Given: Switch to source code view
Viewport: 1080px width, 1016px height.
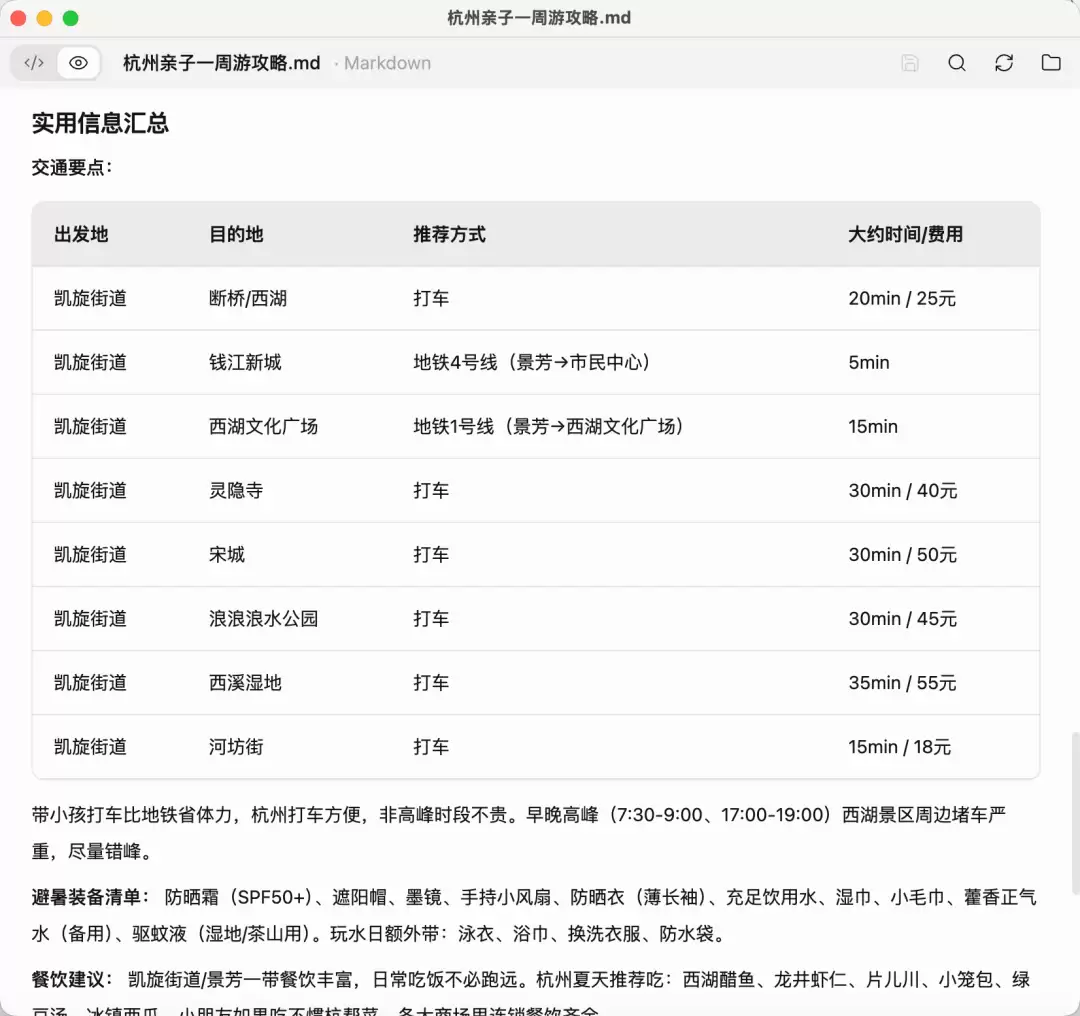Looking at the screenshot, I should (x=34, y=63).
